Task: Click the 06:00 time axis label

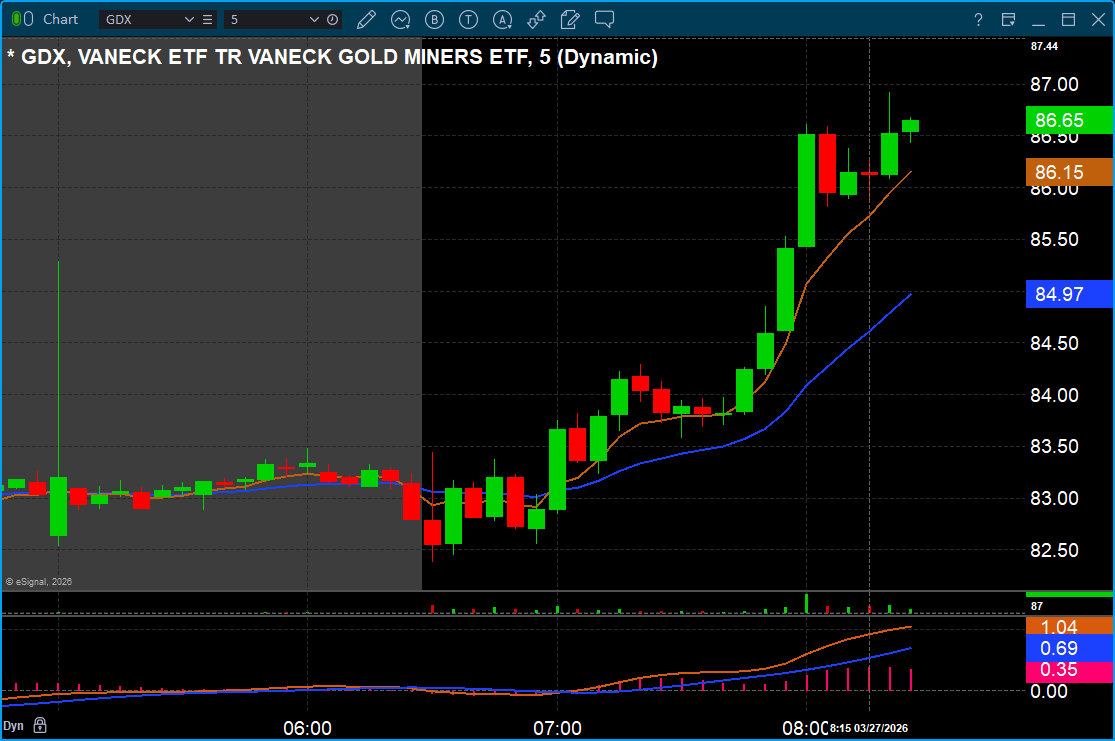Action: (307, 728)
